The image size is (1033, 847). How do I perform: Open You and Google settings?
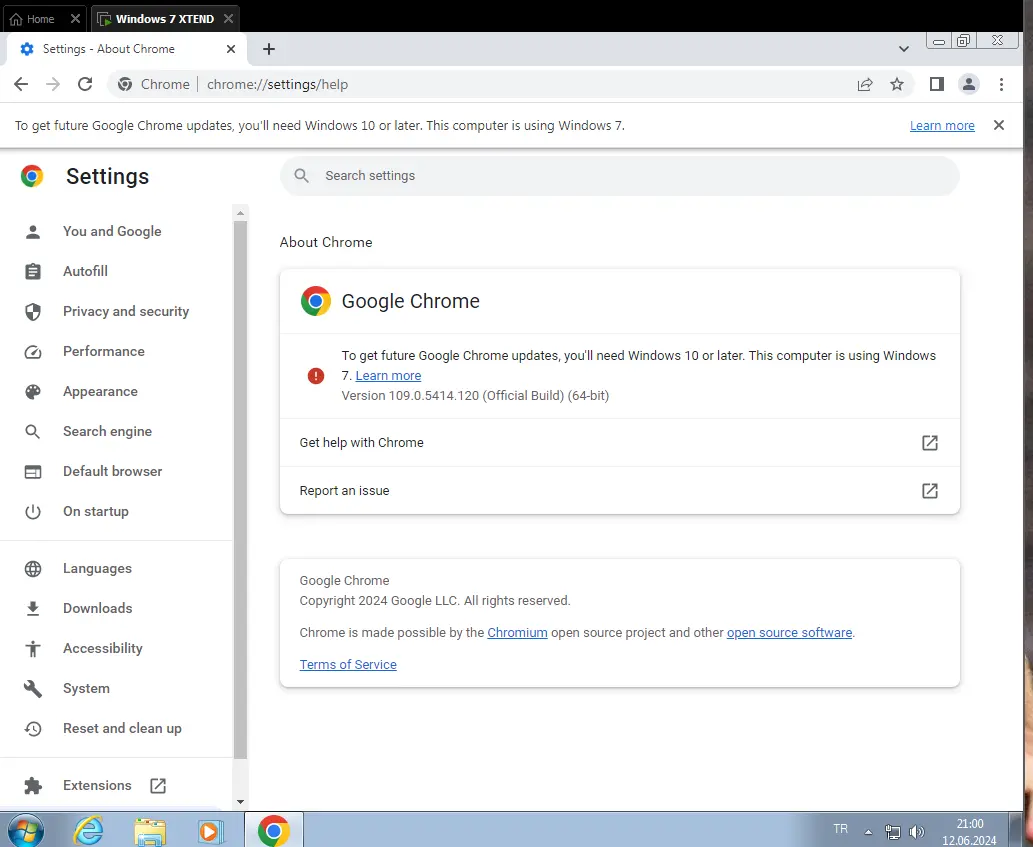point(112,231)
